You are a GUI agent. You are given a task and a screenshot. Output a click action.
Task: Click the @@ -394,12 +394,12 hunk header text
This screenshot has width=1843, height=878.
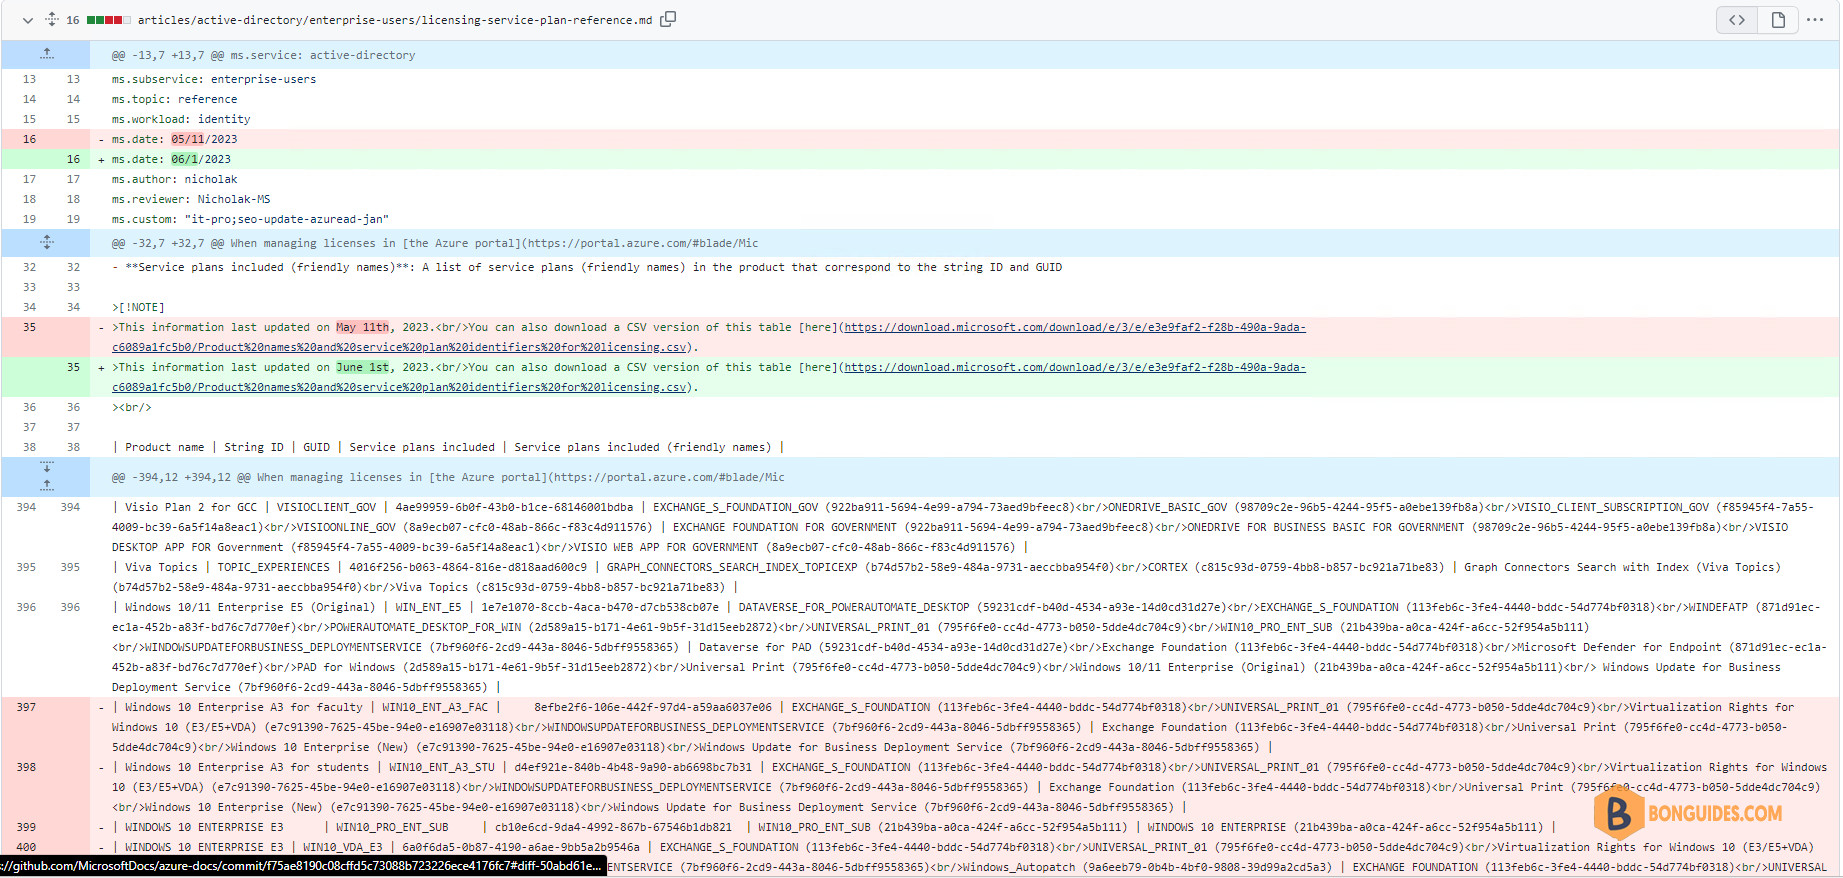(x=448, y=477)
